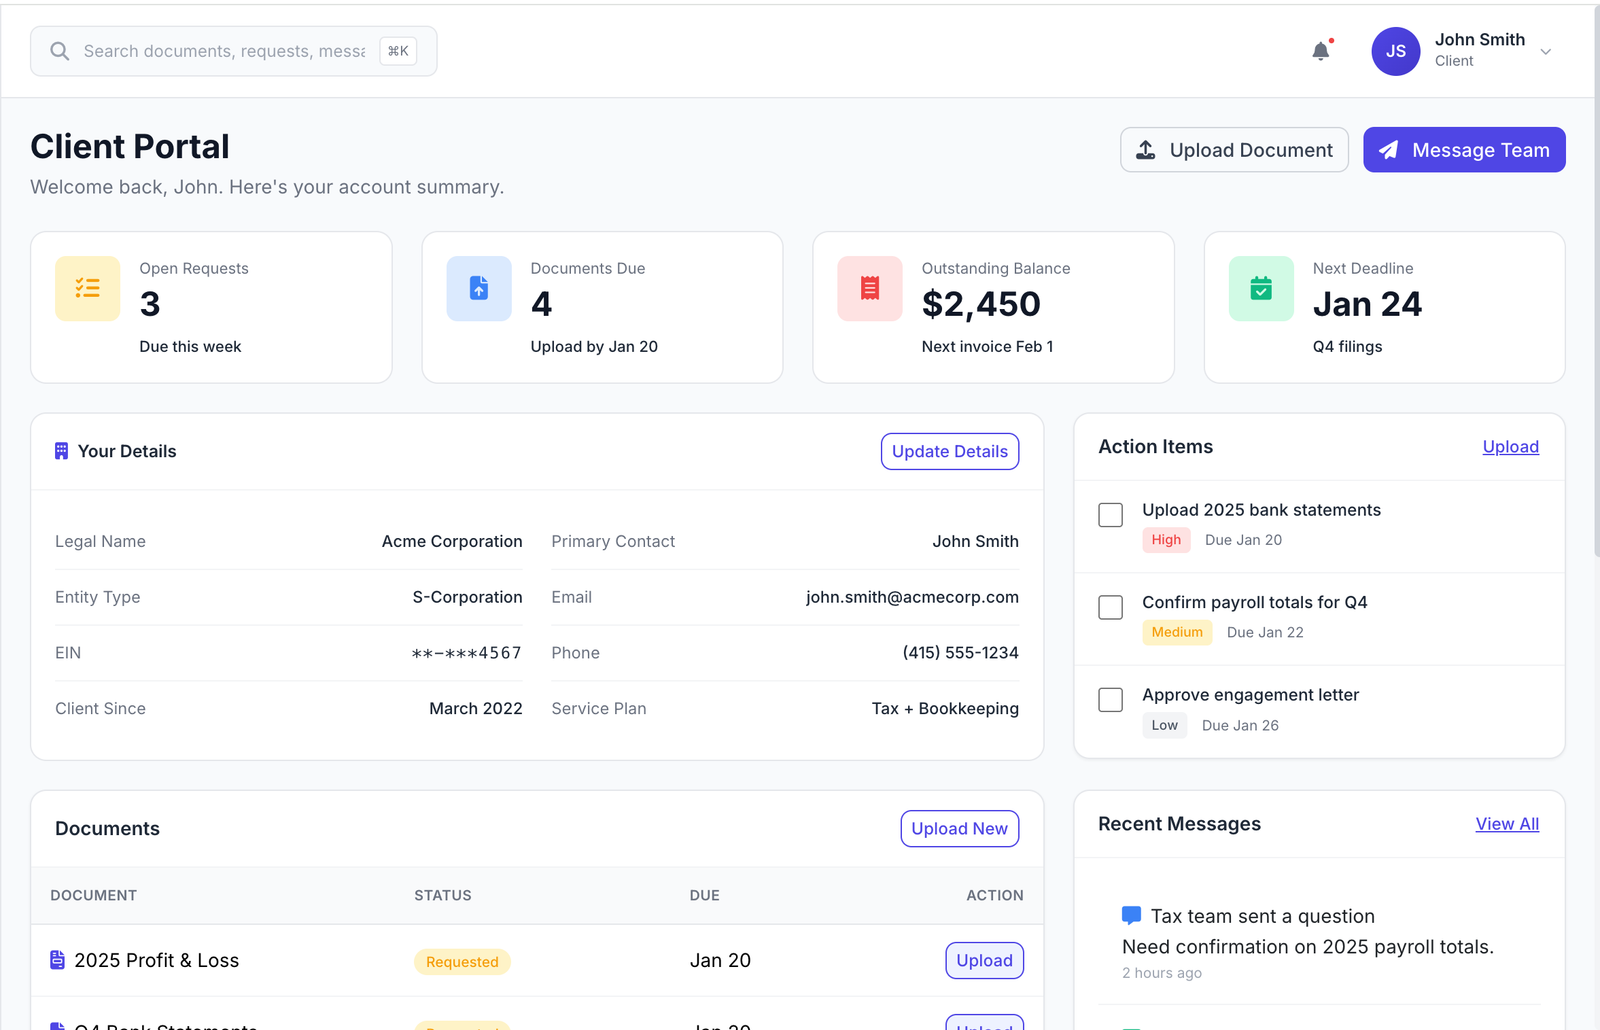1600x1030 pixels.
Task: Click the search documents input field
Action: click(220, 51)
